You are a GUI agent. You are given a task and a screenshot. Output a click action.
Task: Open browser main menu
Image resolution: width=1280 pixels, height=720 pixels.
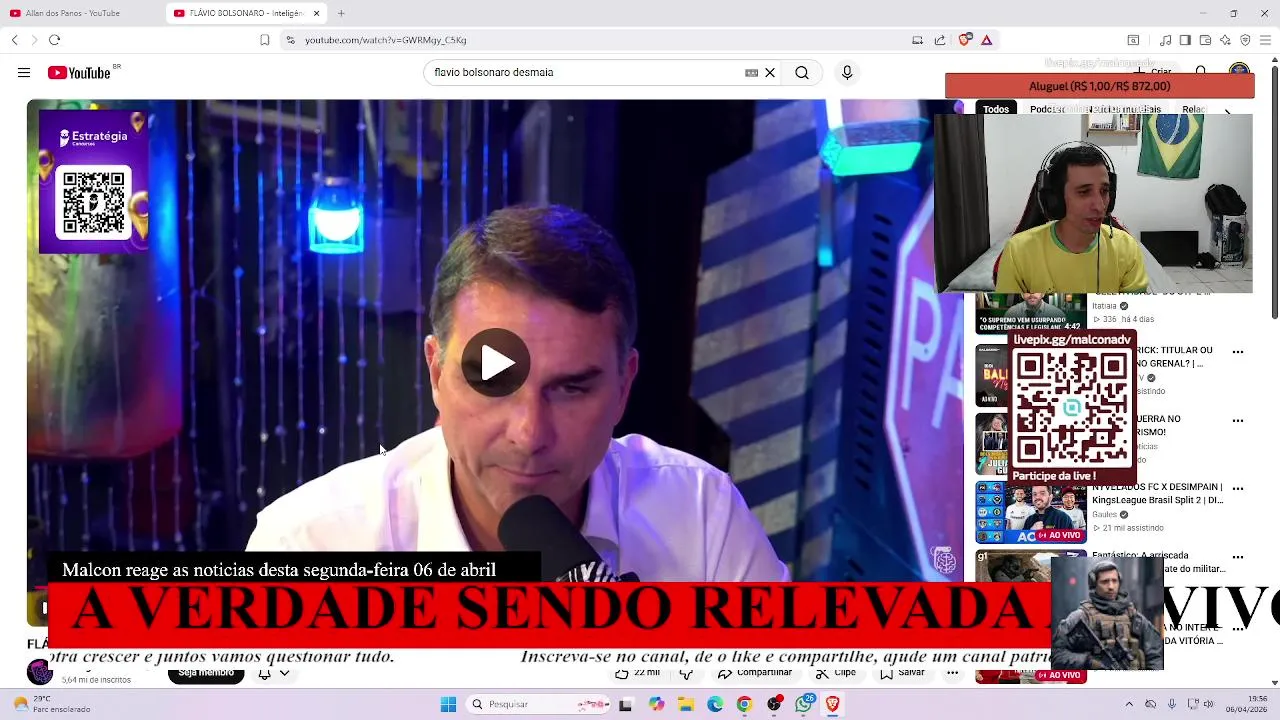(1265, 40)
